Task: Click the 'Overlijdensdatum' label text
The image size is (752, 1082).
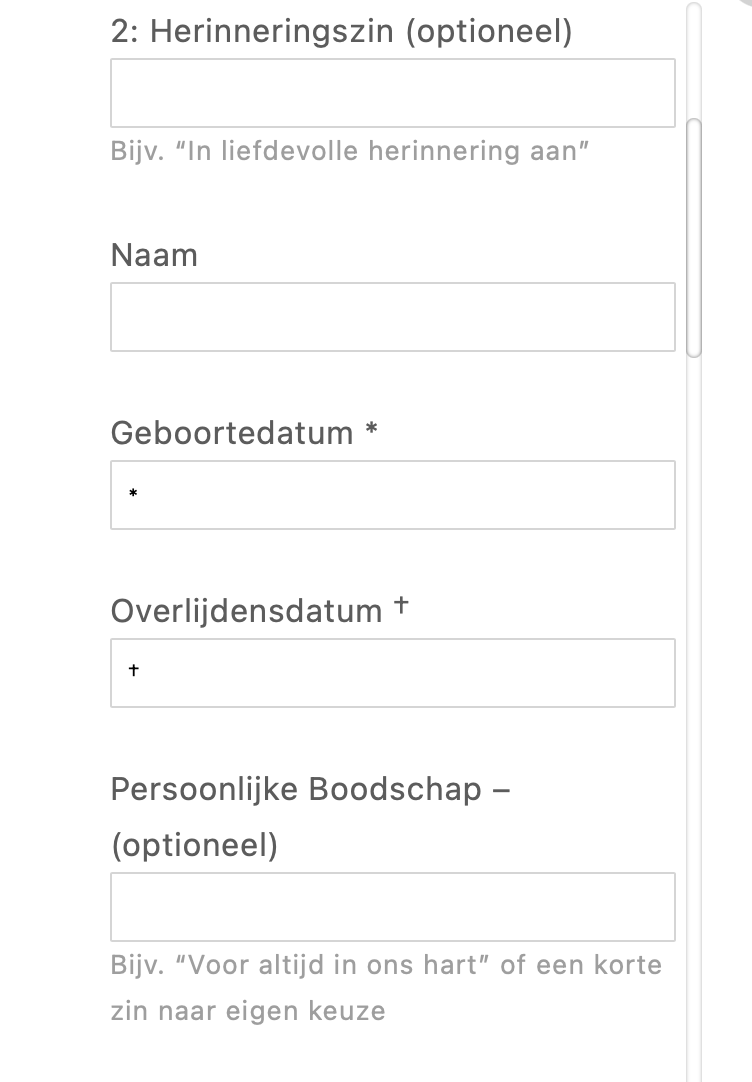Action: point(246,611)
